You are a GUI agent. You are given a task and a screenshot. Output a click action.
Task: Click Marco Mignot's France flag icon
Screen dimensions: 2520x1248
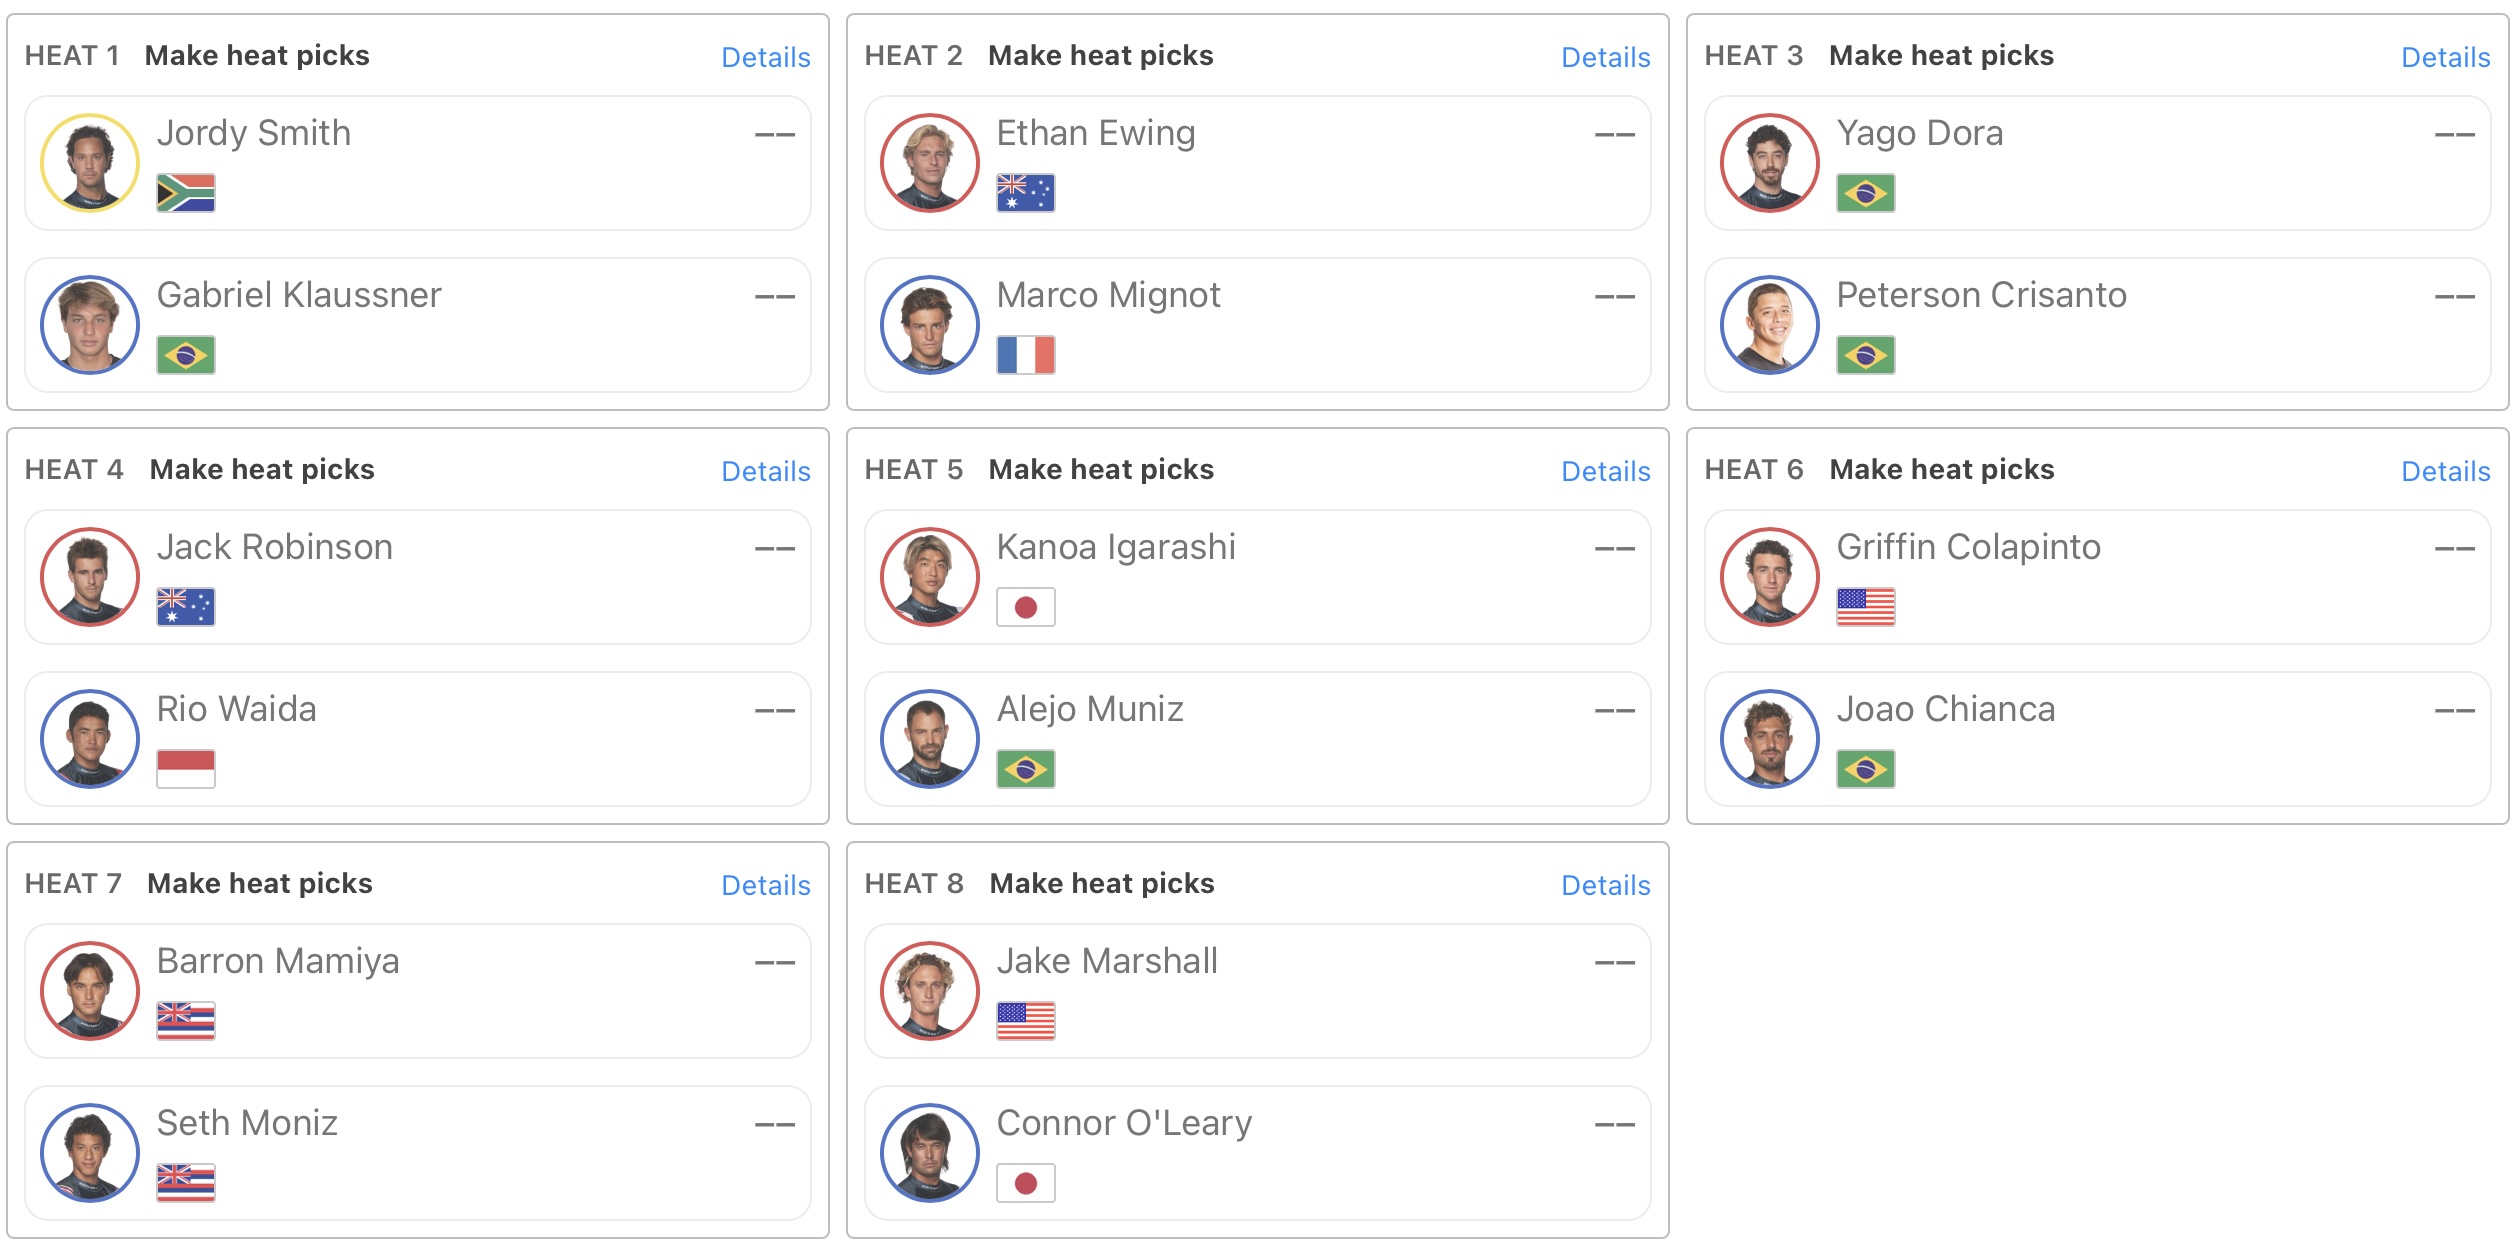(1026, 355)
